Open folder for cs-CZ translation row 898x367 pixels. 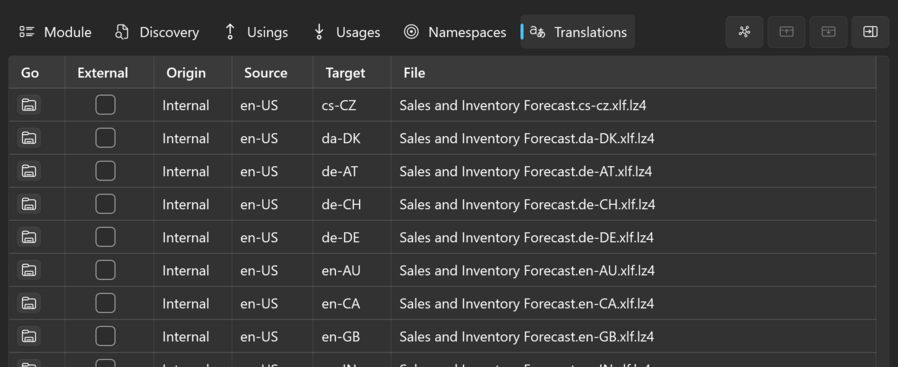click(29, 105)
